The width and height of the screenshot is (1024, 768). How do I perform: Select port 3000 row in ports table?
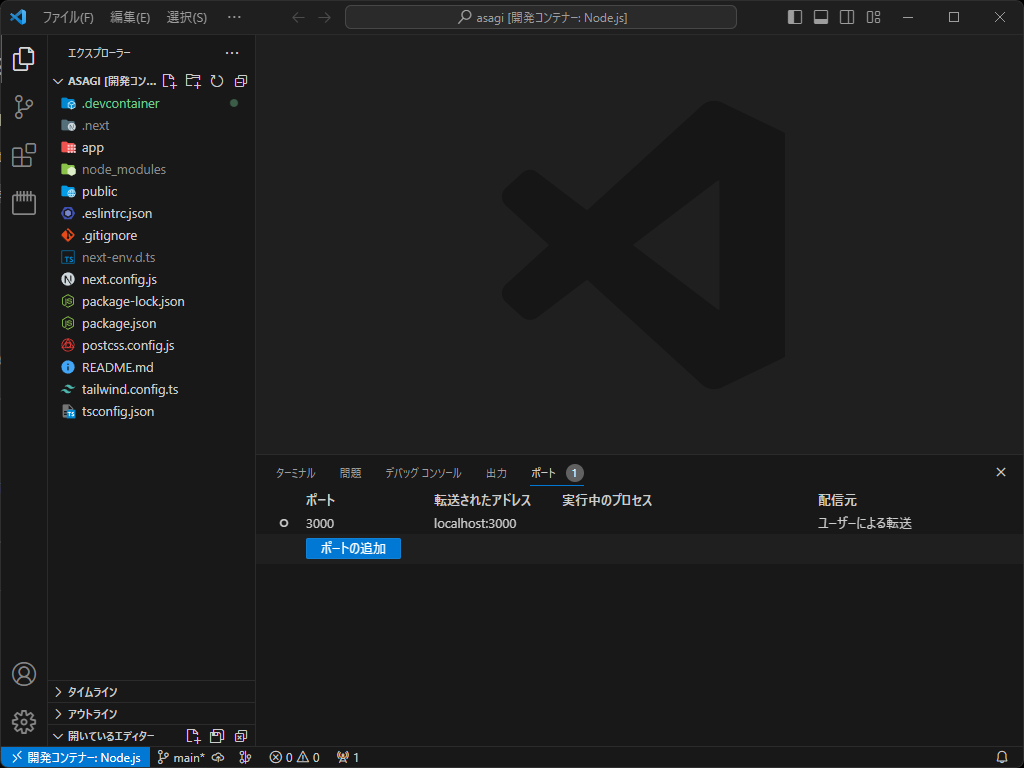pyautogui.click(x=640, y=523)
